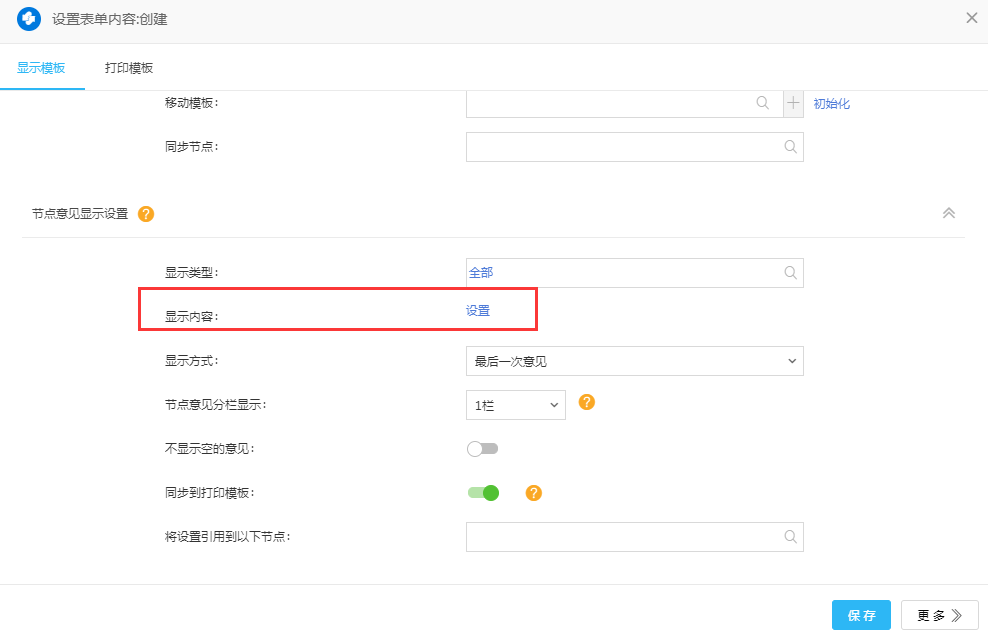Click the 保存 button
The height and width of the screenshot is (637, 988).
[861, 615]
